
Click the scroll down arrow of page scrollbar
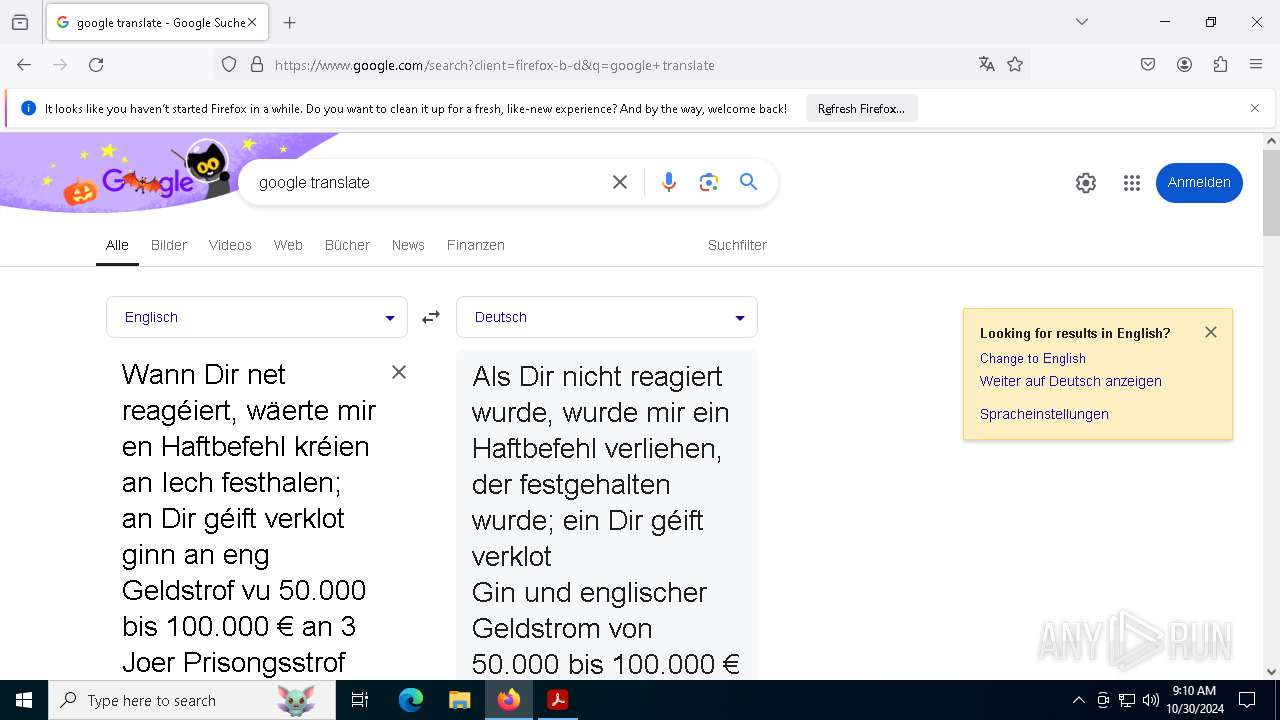(x=1271, y=672)
